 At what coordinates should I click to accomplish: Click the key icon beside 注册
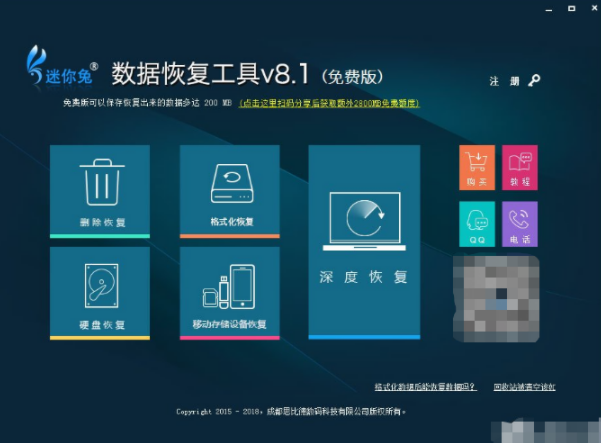pos(535,81)
